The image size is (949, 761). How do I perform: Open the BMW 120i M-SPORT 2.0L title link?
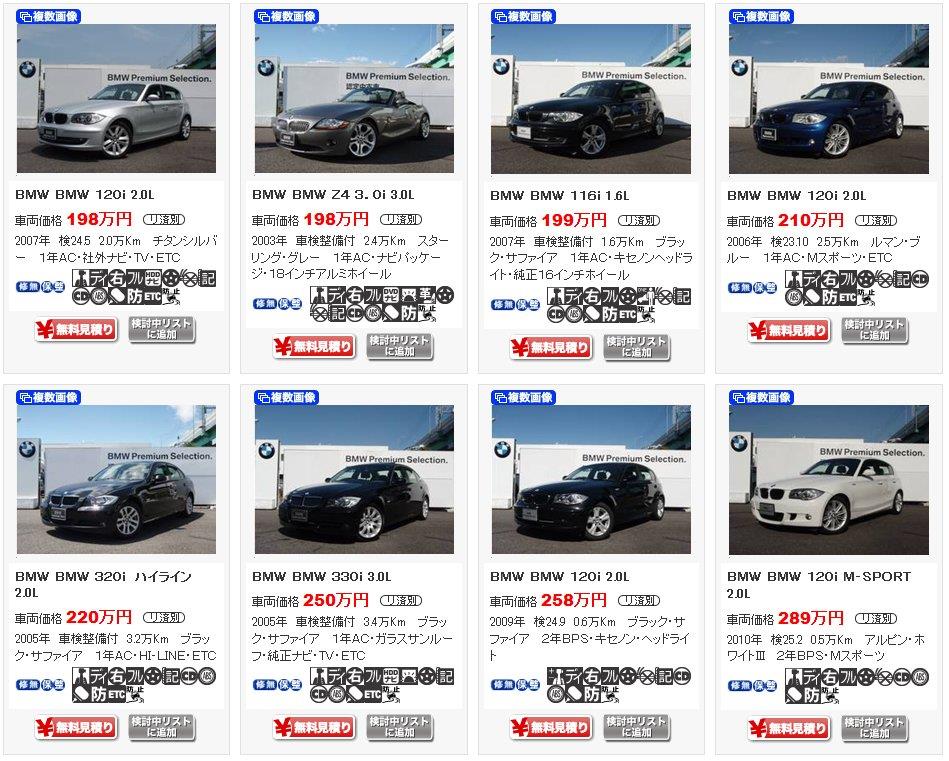pos(819,584)
